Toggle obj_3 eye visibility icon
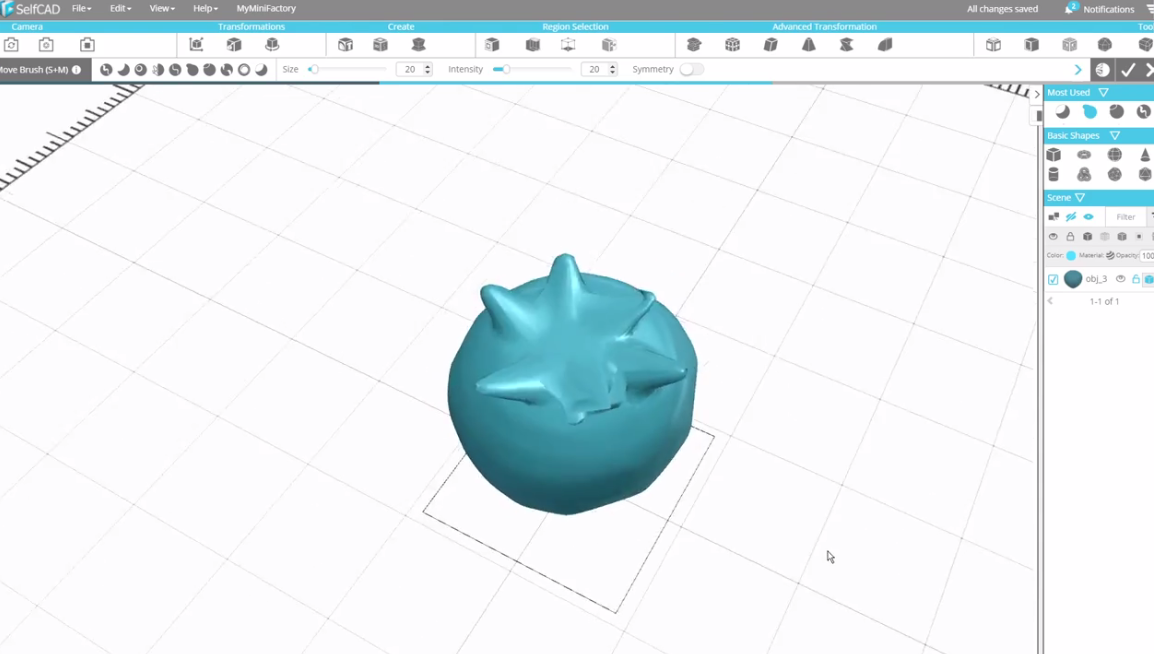Screen dimensions: 1154x654 [1120, 279]
